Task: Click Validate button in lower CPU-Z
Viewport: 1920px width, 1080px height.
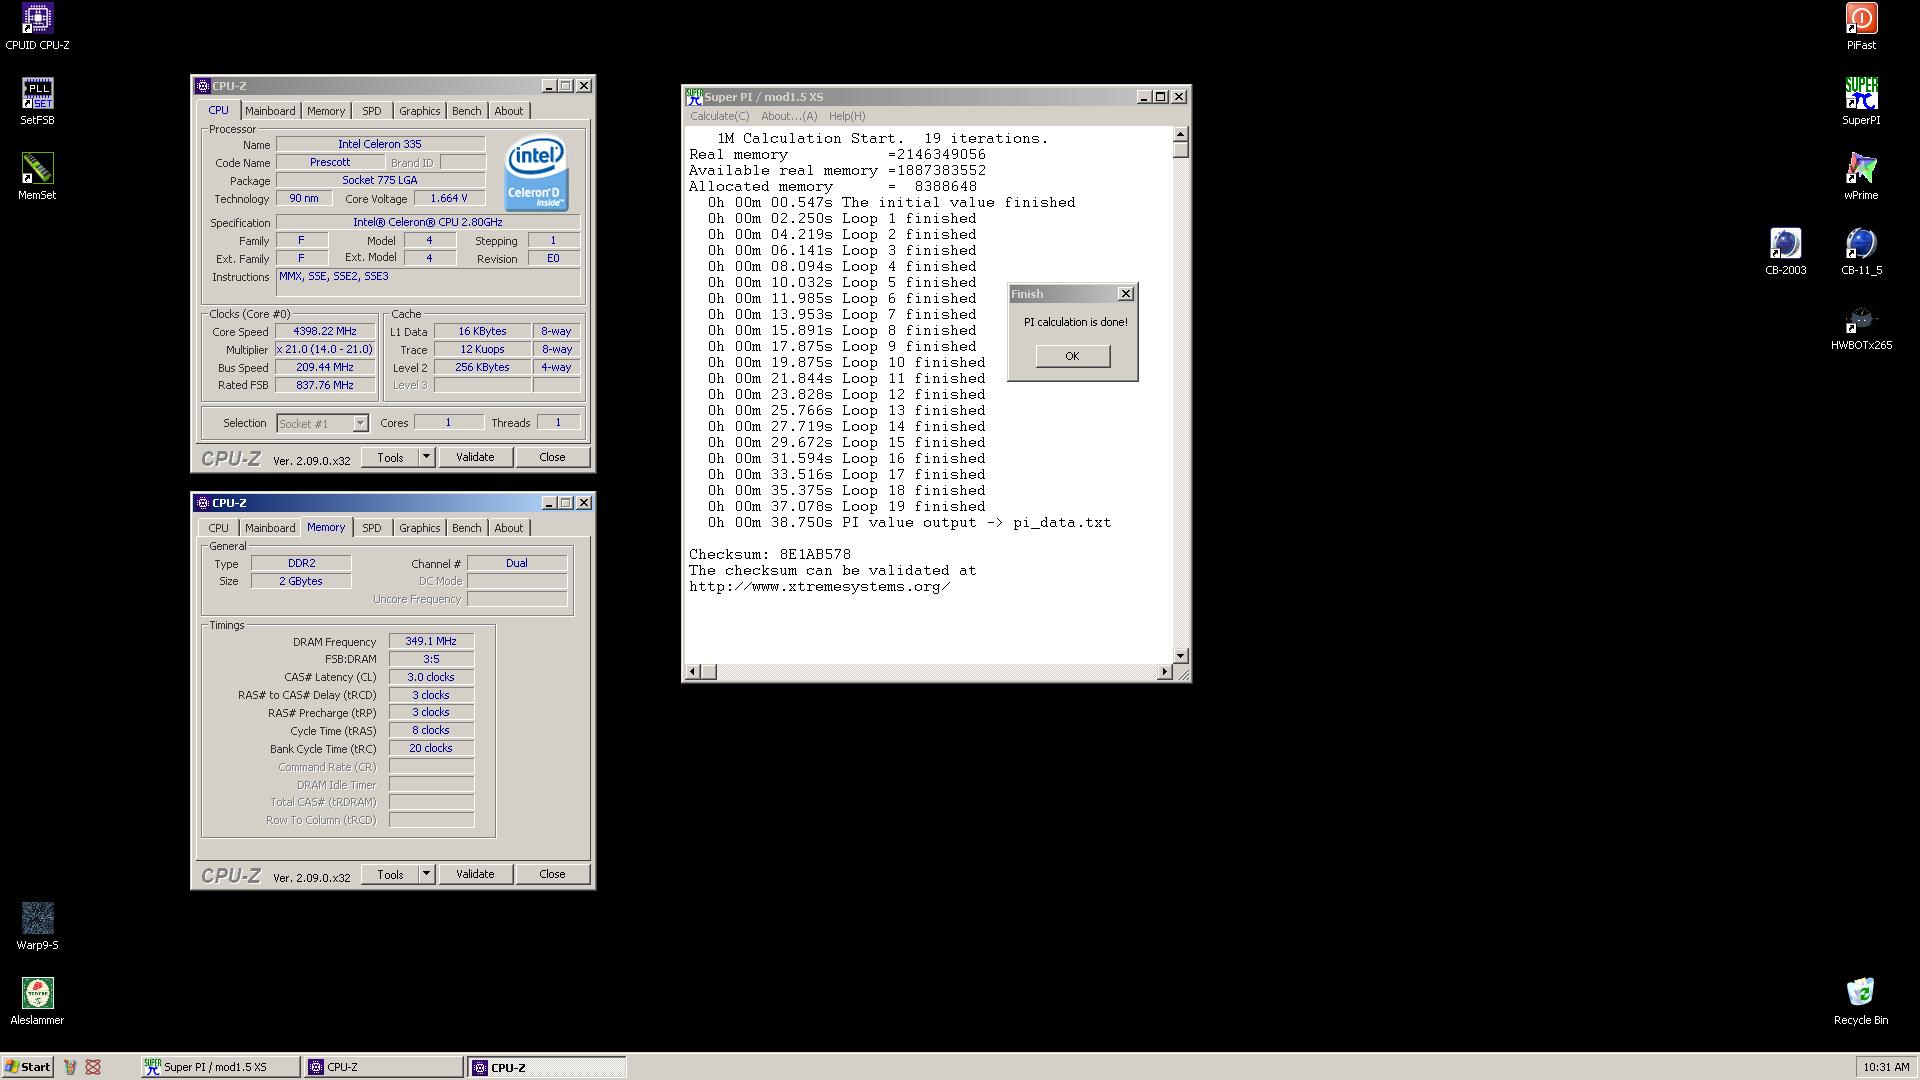Action: [475, 874]
